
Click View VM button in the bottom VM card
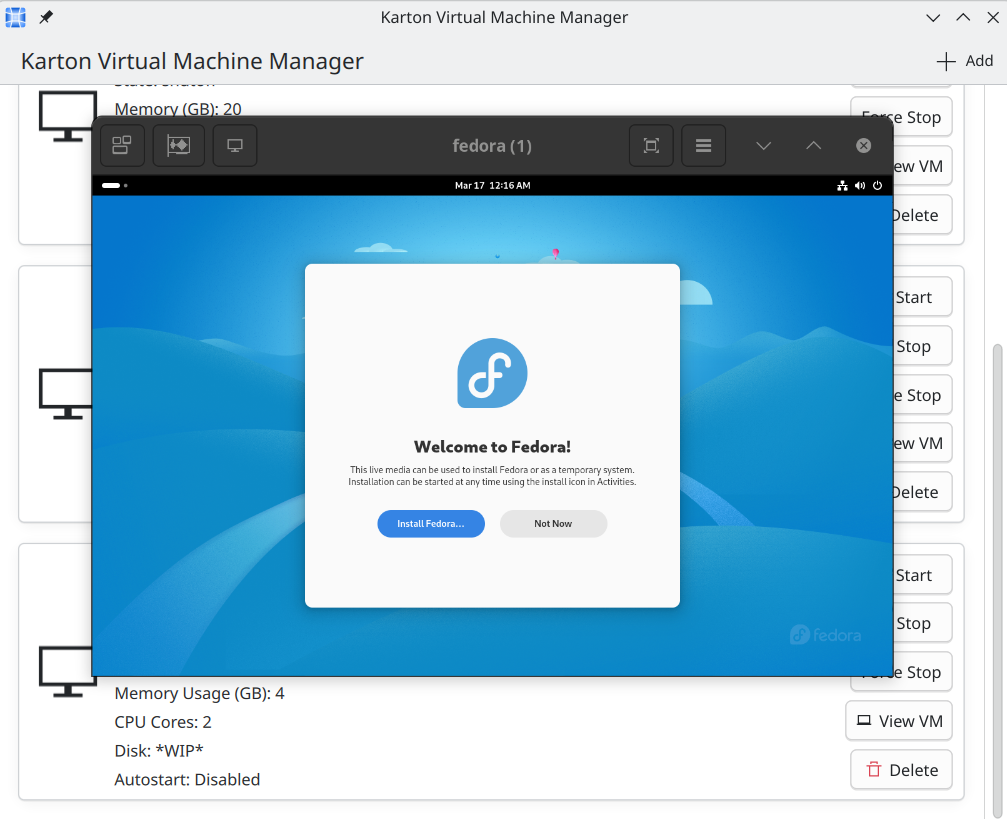click(x=899, y=721)
